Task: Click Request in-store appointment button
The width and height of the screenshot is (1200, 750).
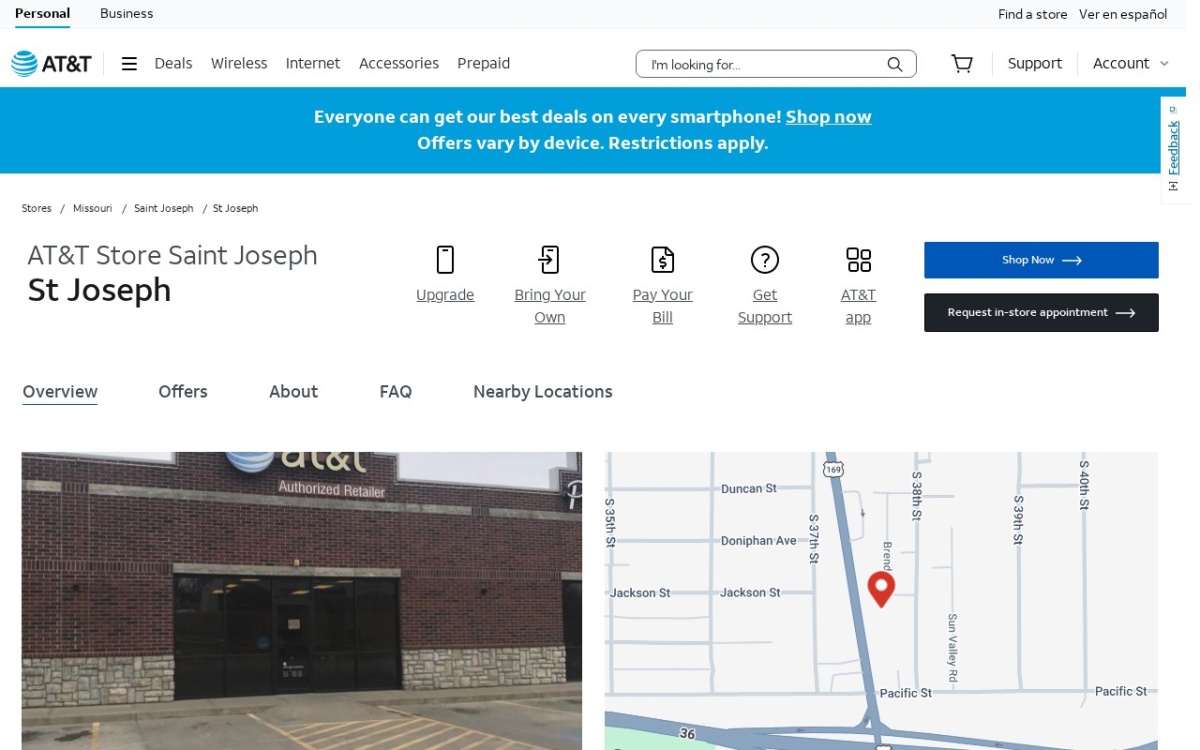Action: (x=1041, y=312)
